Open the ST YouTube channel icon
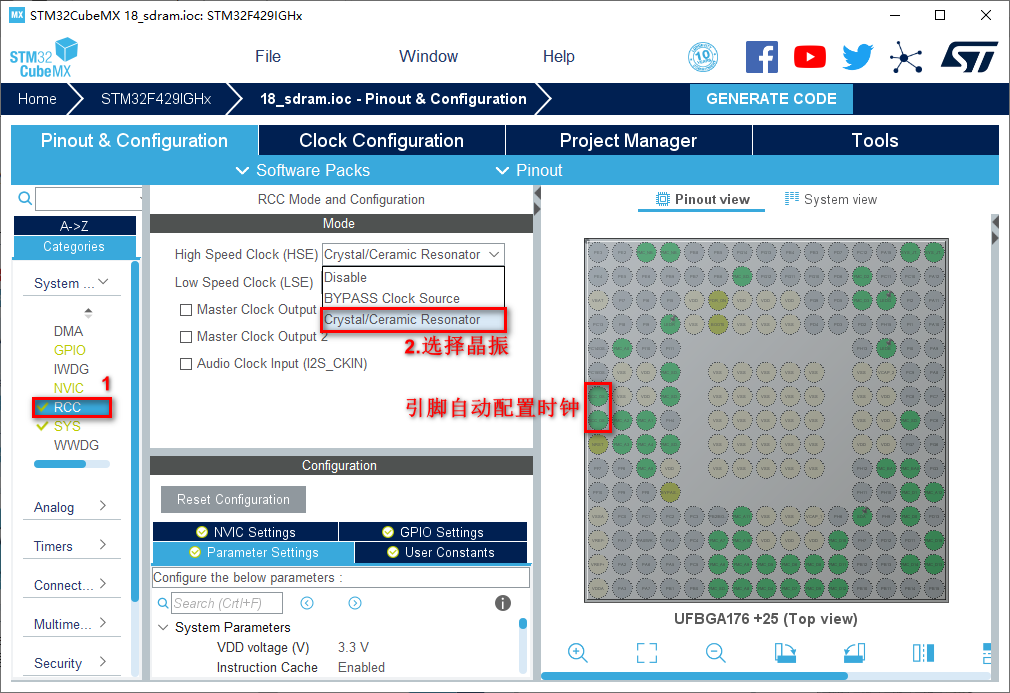 click(x=810, y=57)
